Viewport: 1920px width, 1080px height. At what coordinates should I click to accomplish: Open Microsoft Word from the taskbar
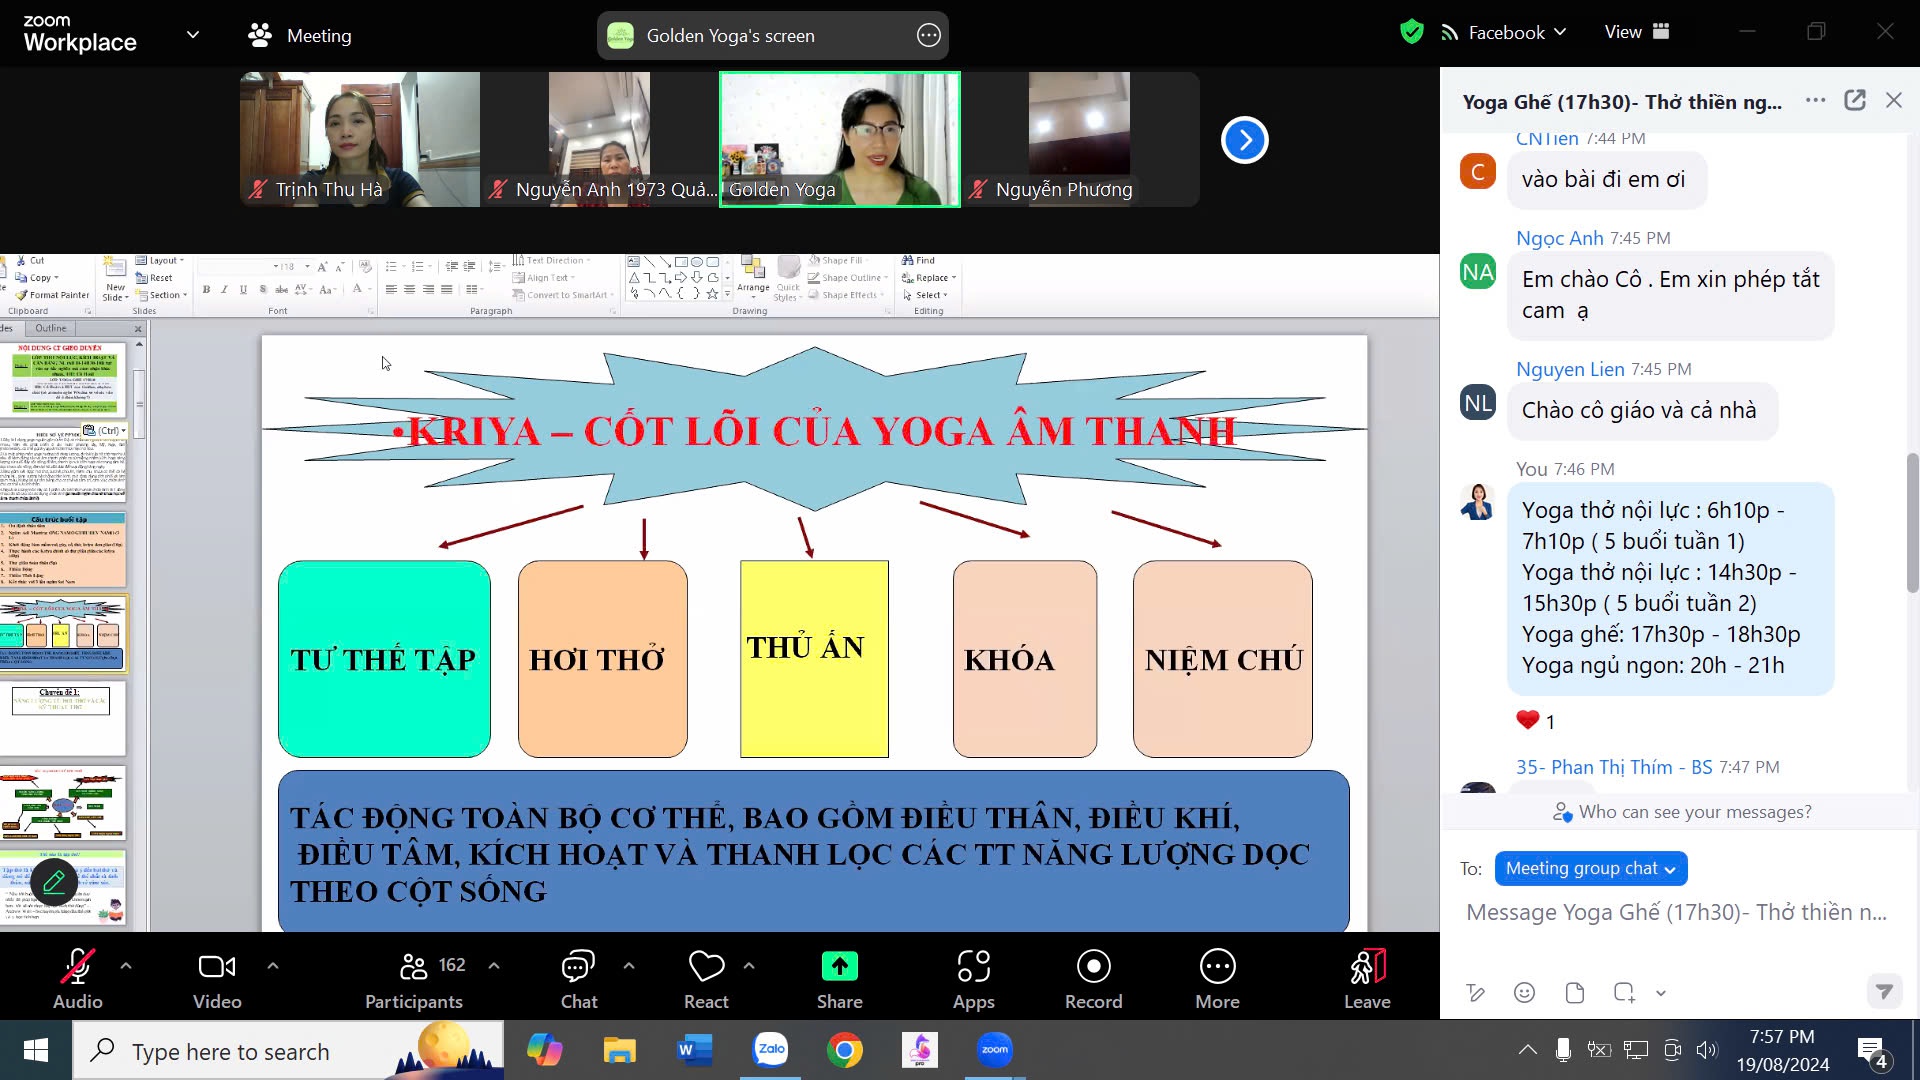(x=694, y=1050)
